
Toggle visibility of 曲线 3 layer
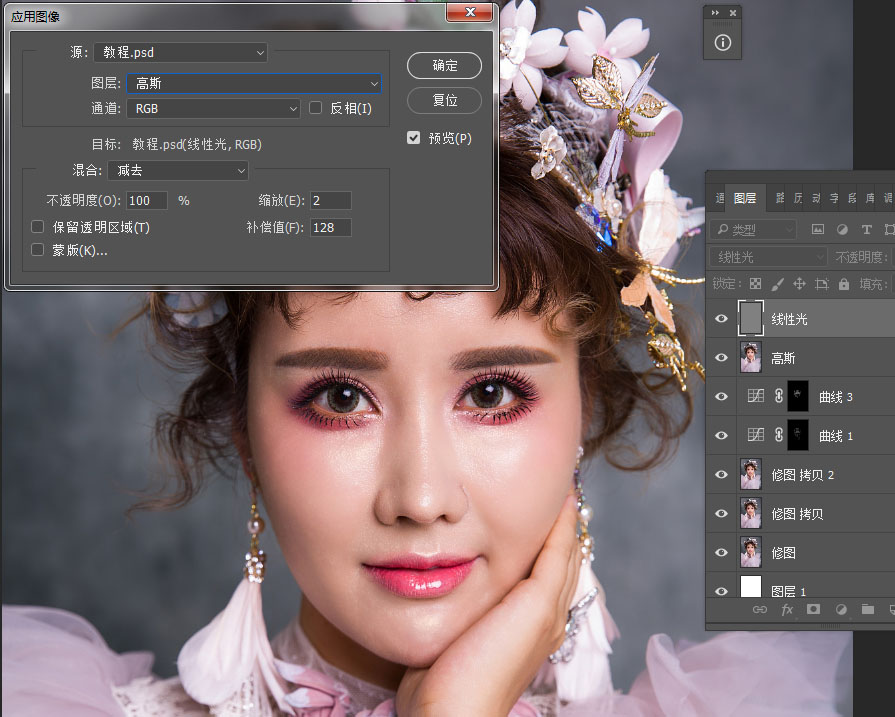[721, 396]
